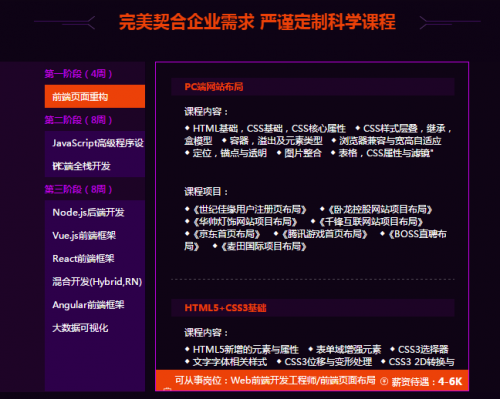Click 《卧龙控股网站项目布局》 project item
Image resolution: width=500 pixels, height=399 pixels.
(380, 209)
